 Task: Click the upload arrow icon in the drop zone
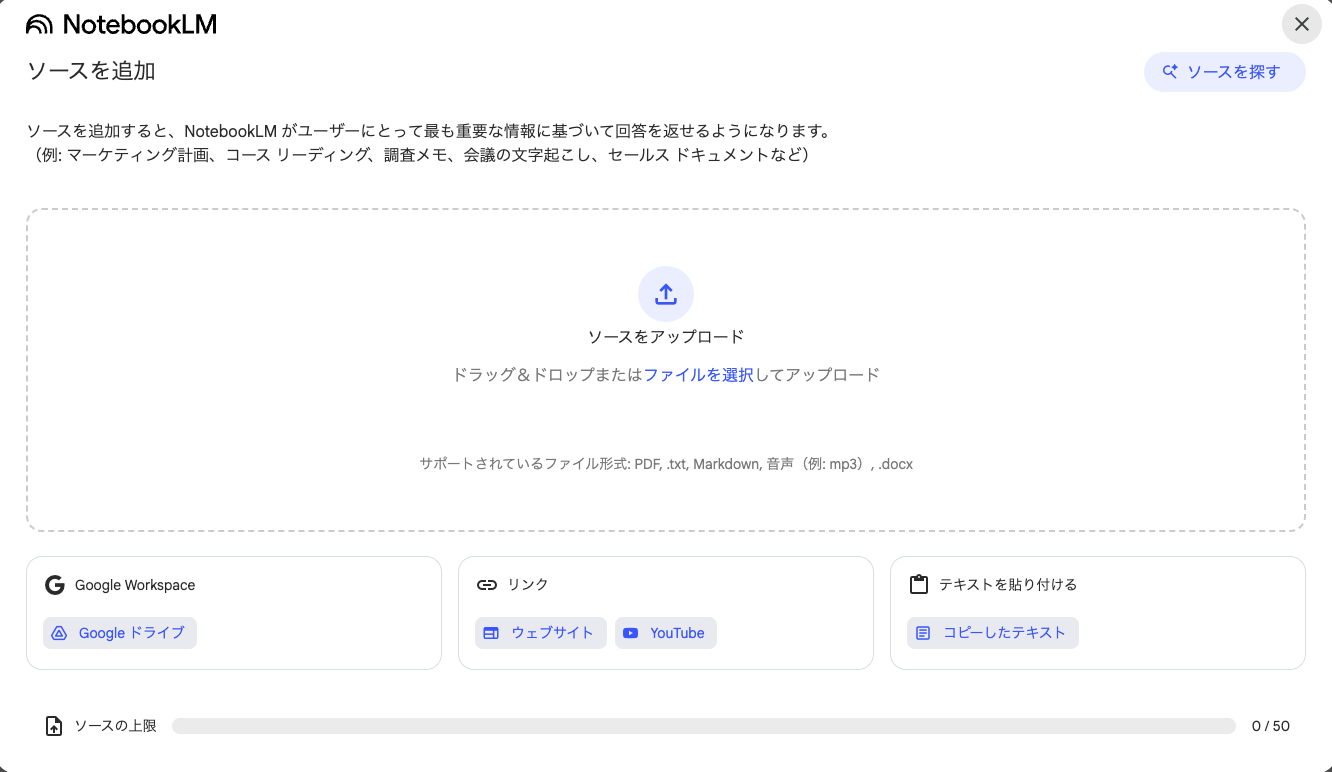[x=665, y=293]
